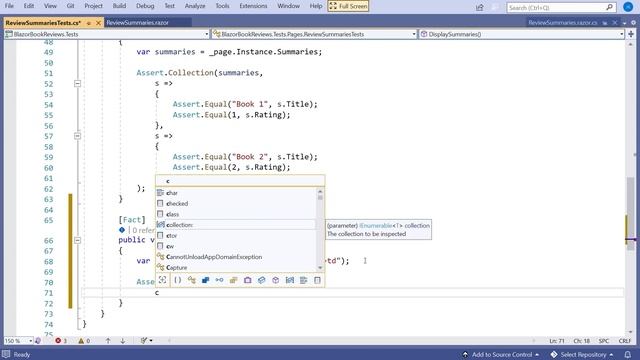Image resolution: width=640 pixels, height=360 pixels.
Task: Switch to ReviewSummaries.razor.cs preview tab
Action: [562, 23]
